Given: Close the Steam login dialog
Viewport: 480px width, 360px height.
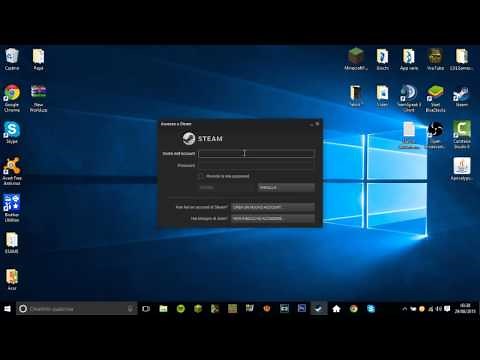Looking at the screenshot, I should click(x=317, y=124).
